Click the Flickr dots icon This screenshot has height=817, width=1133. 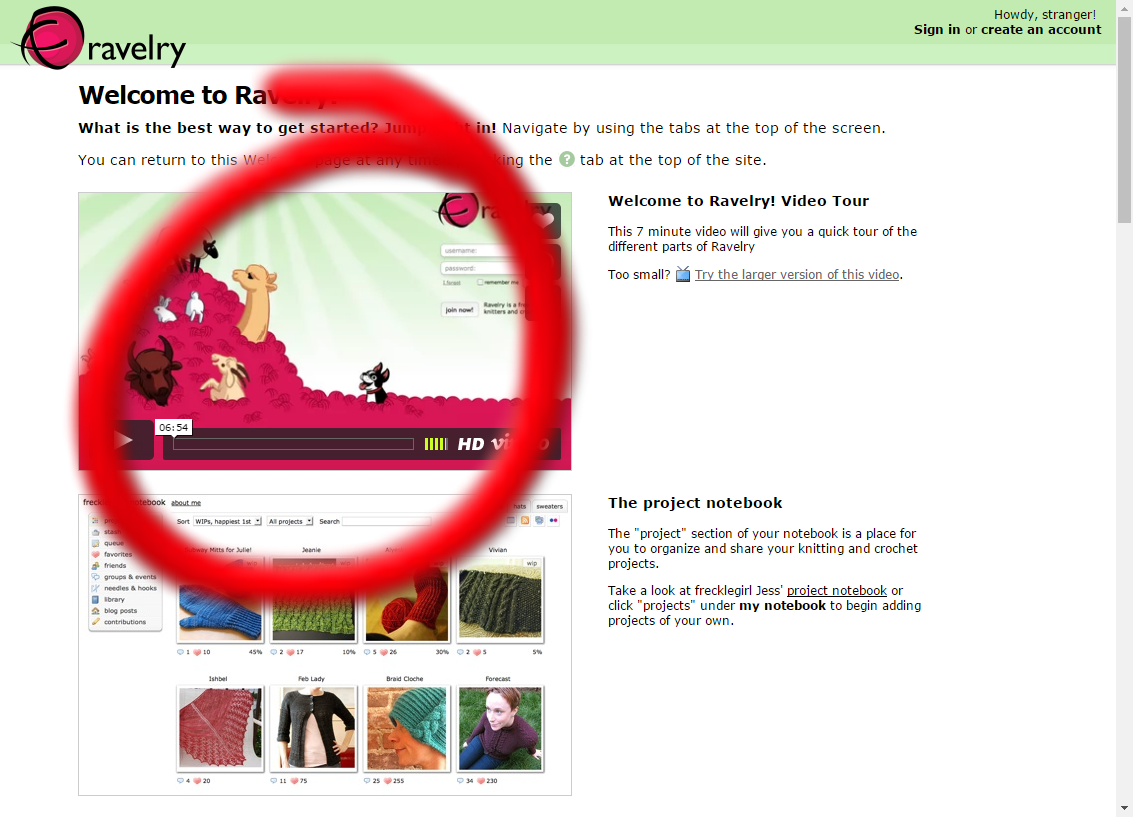click(x=553, y=520)
